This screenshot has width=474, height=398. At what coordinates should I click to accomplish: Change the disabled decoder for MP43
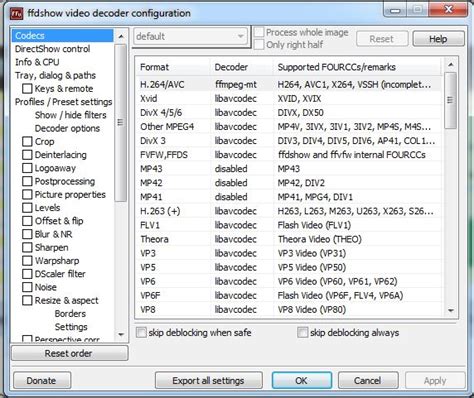pyautogui.click(x=231, y=169)
